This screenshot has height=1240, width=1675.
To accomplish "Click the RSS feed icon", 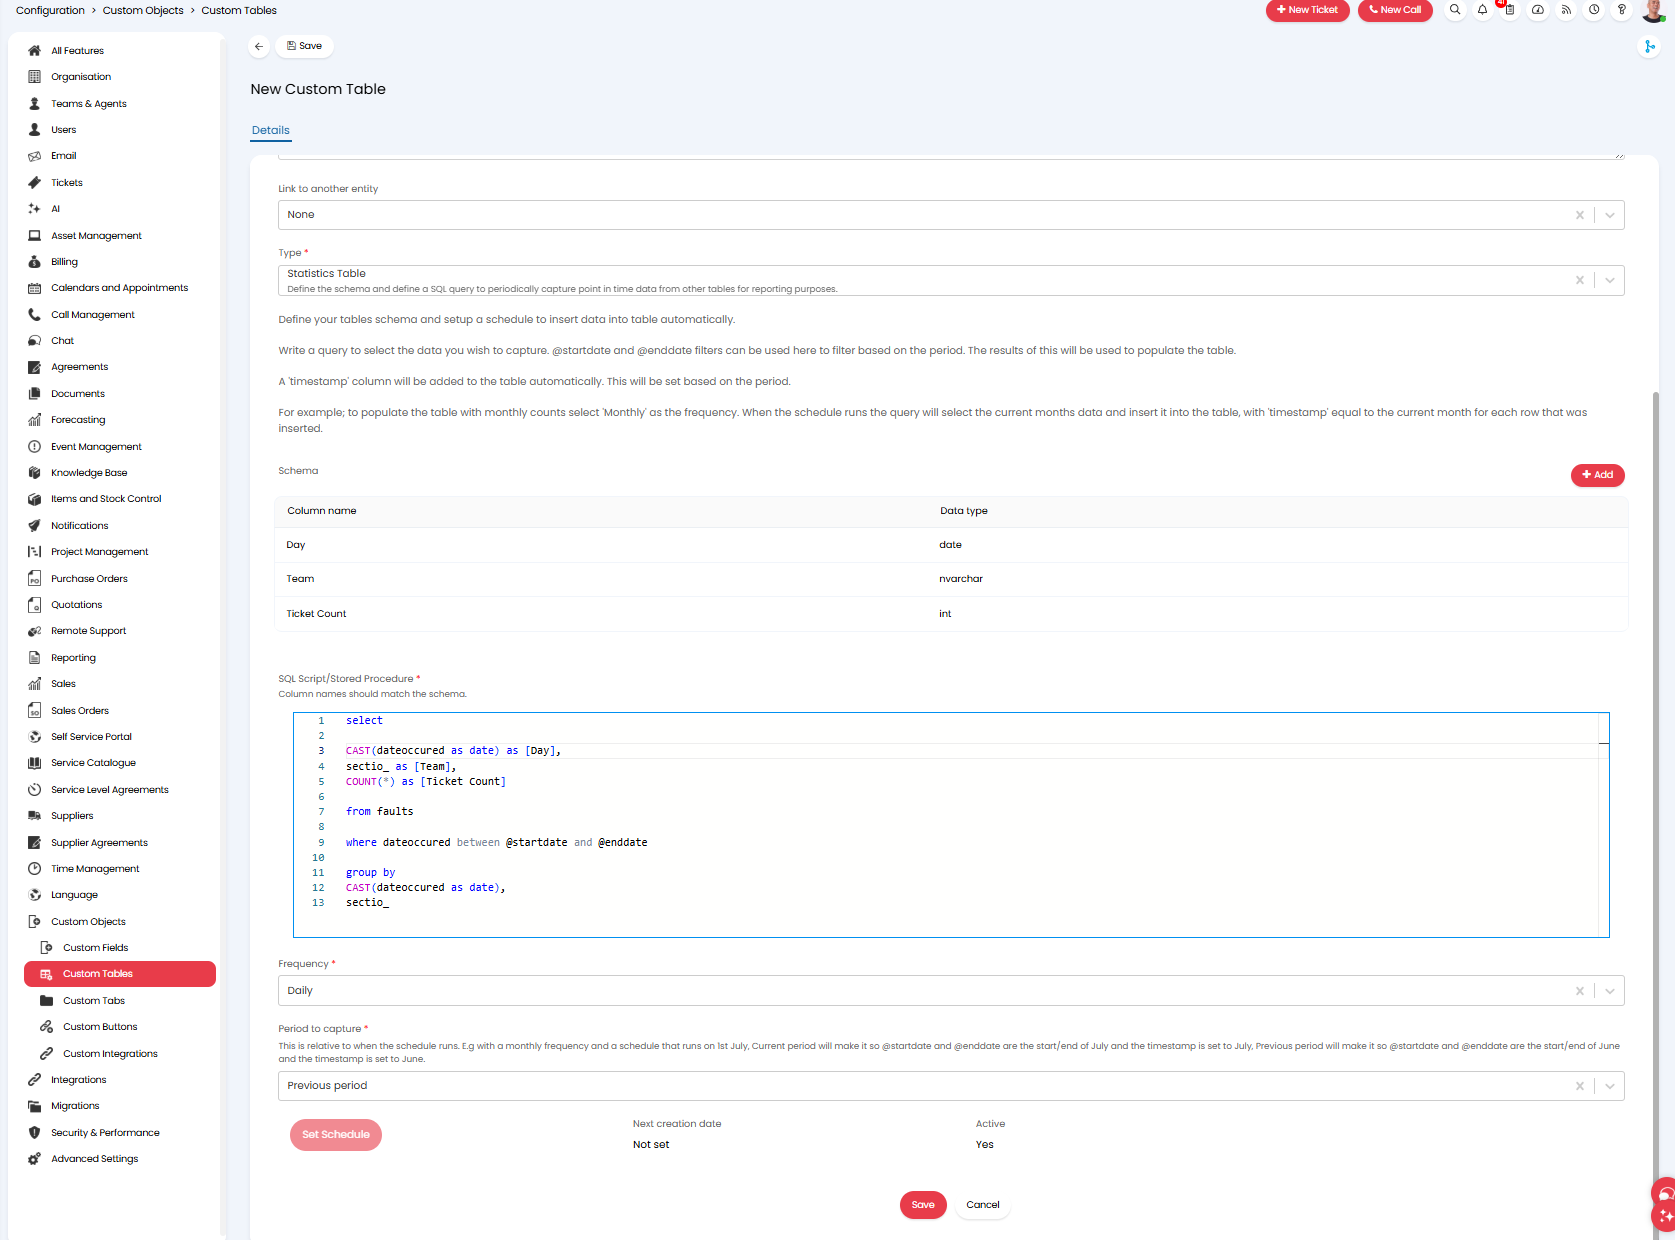I will [x=1566, y=10].
